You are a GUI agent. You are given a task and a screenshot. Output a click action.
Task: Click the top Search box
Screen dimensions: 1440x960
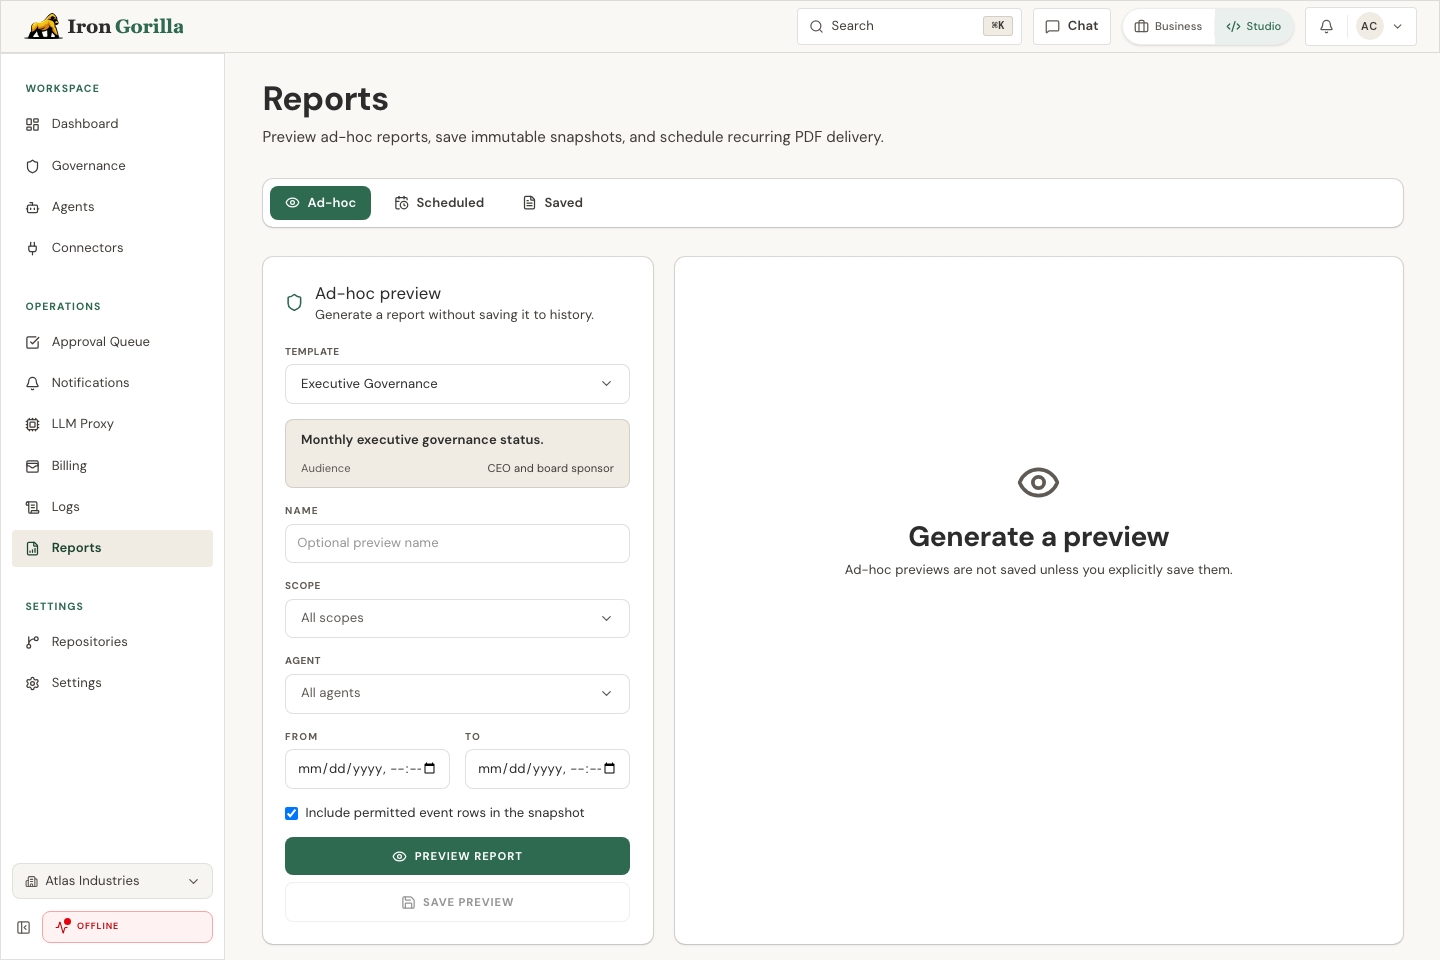(909, 27)
